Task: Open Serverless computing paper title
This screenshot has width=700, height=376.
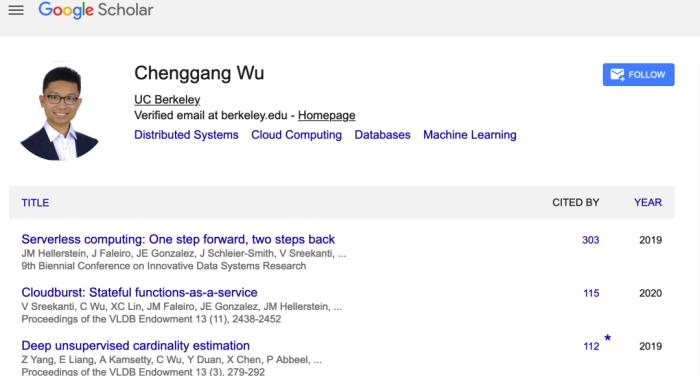Action: [x=178, y=239]
